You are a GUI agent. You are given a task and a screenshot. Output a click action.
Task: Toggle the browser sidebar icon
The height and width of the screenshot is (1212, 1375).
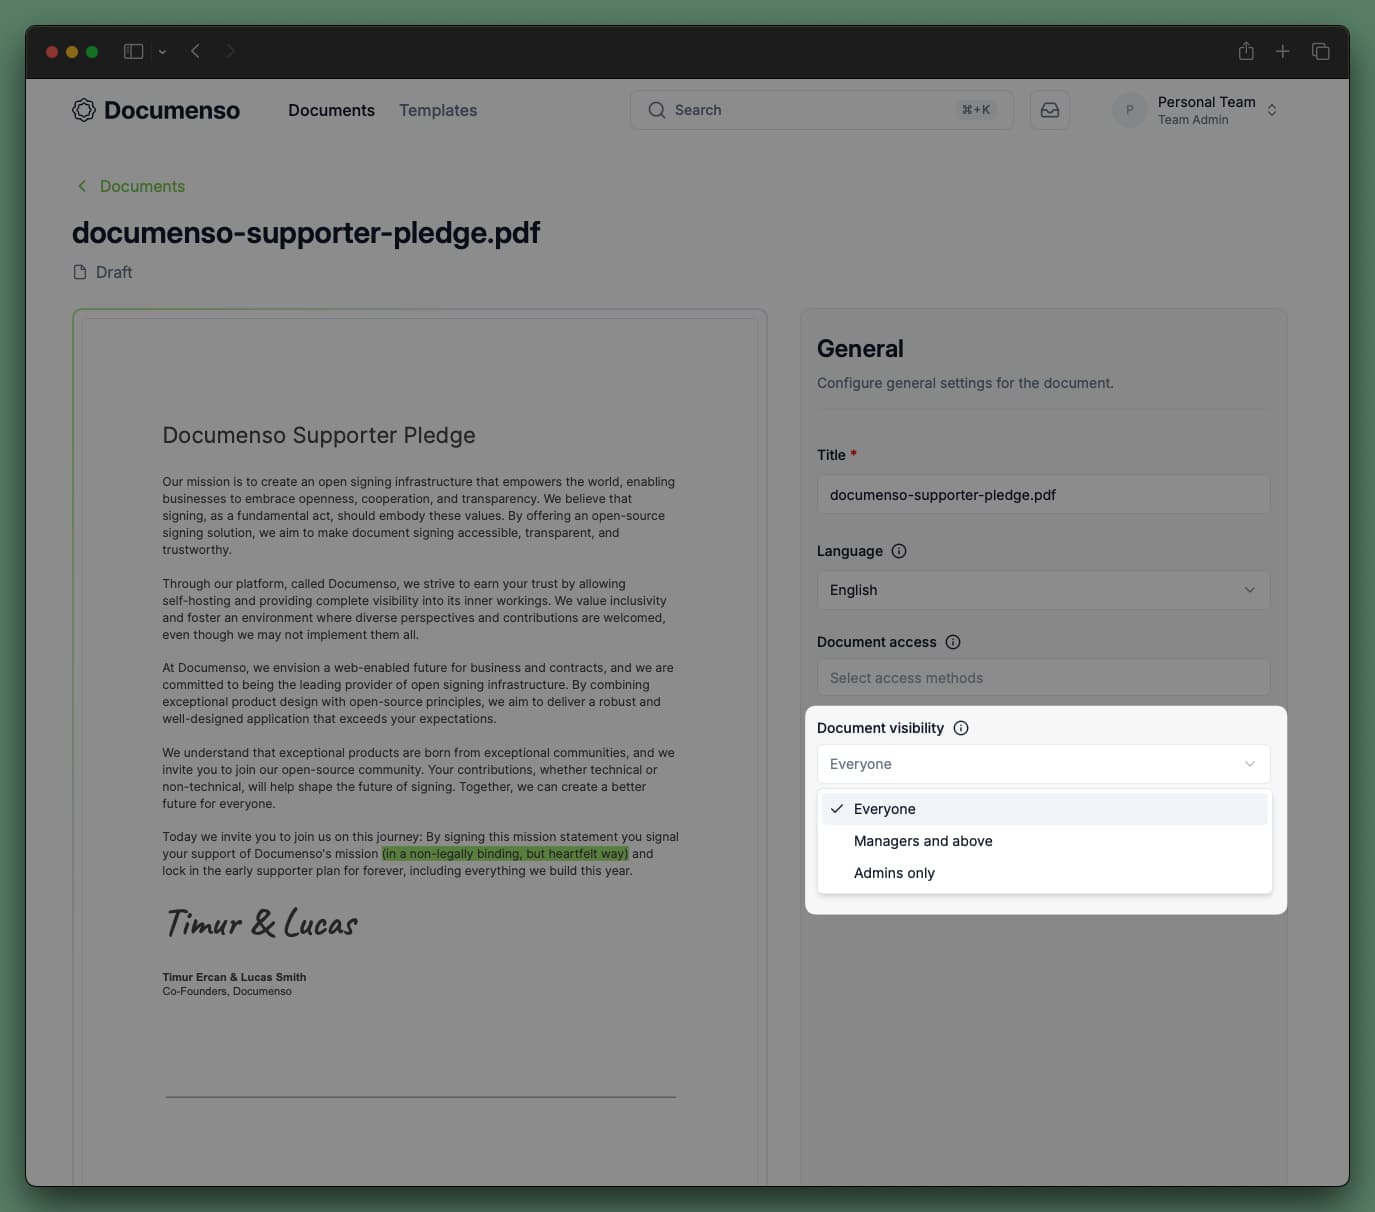tap(133, 51)
